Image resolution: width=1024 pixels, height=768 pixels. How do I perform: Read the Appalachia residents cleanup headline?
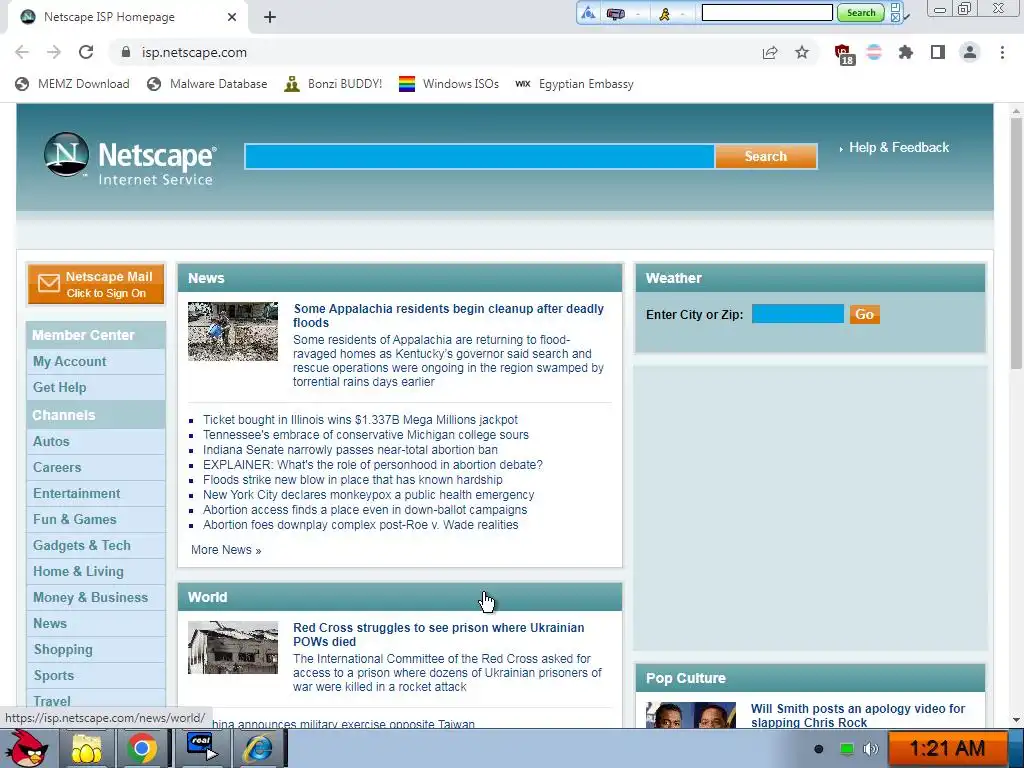[x=448, y=315]
